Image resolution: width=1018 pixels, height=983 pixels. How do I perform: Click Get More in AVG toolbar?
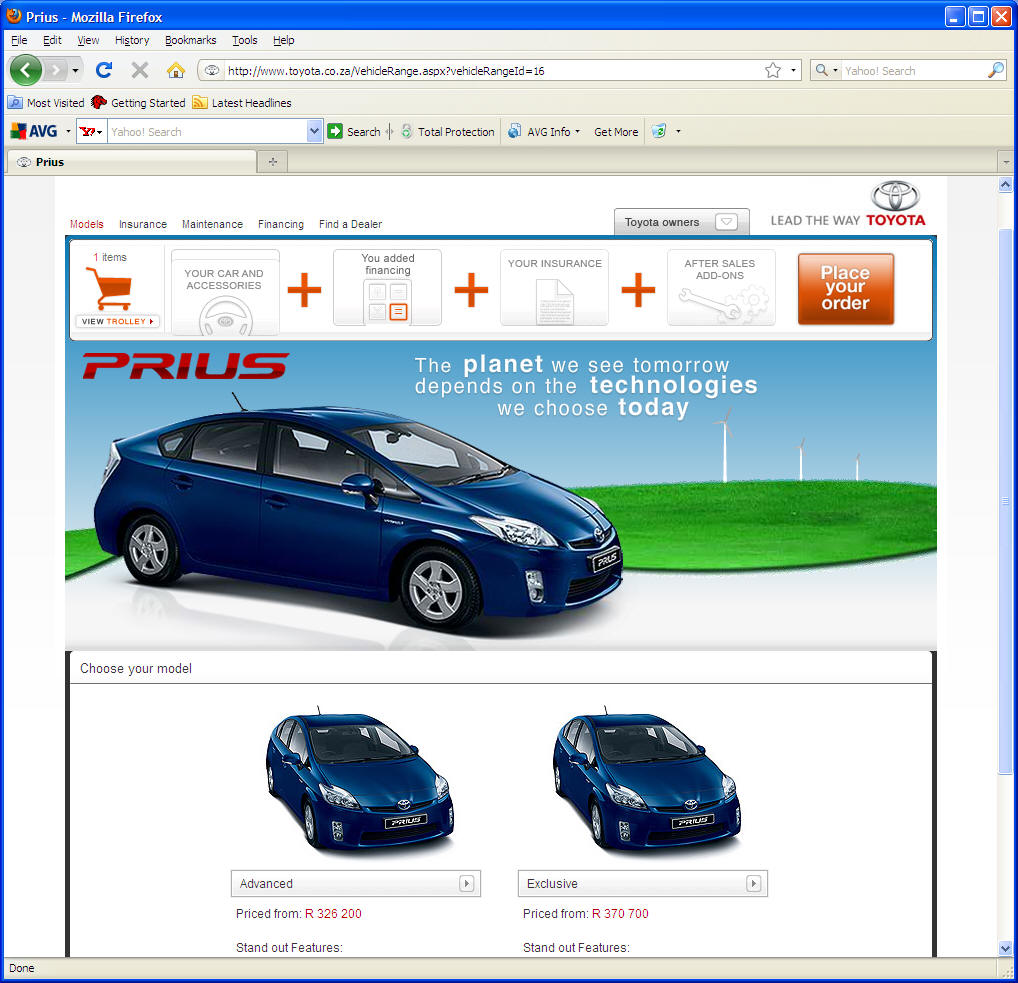(616, 132)
